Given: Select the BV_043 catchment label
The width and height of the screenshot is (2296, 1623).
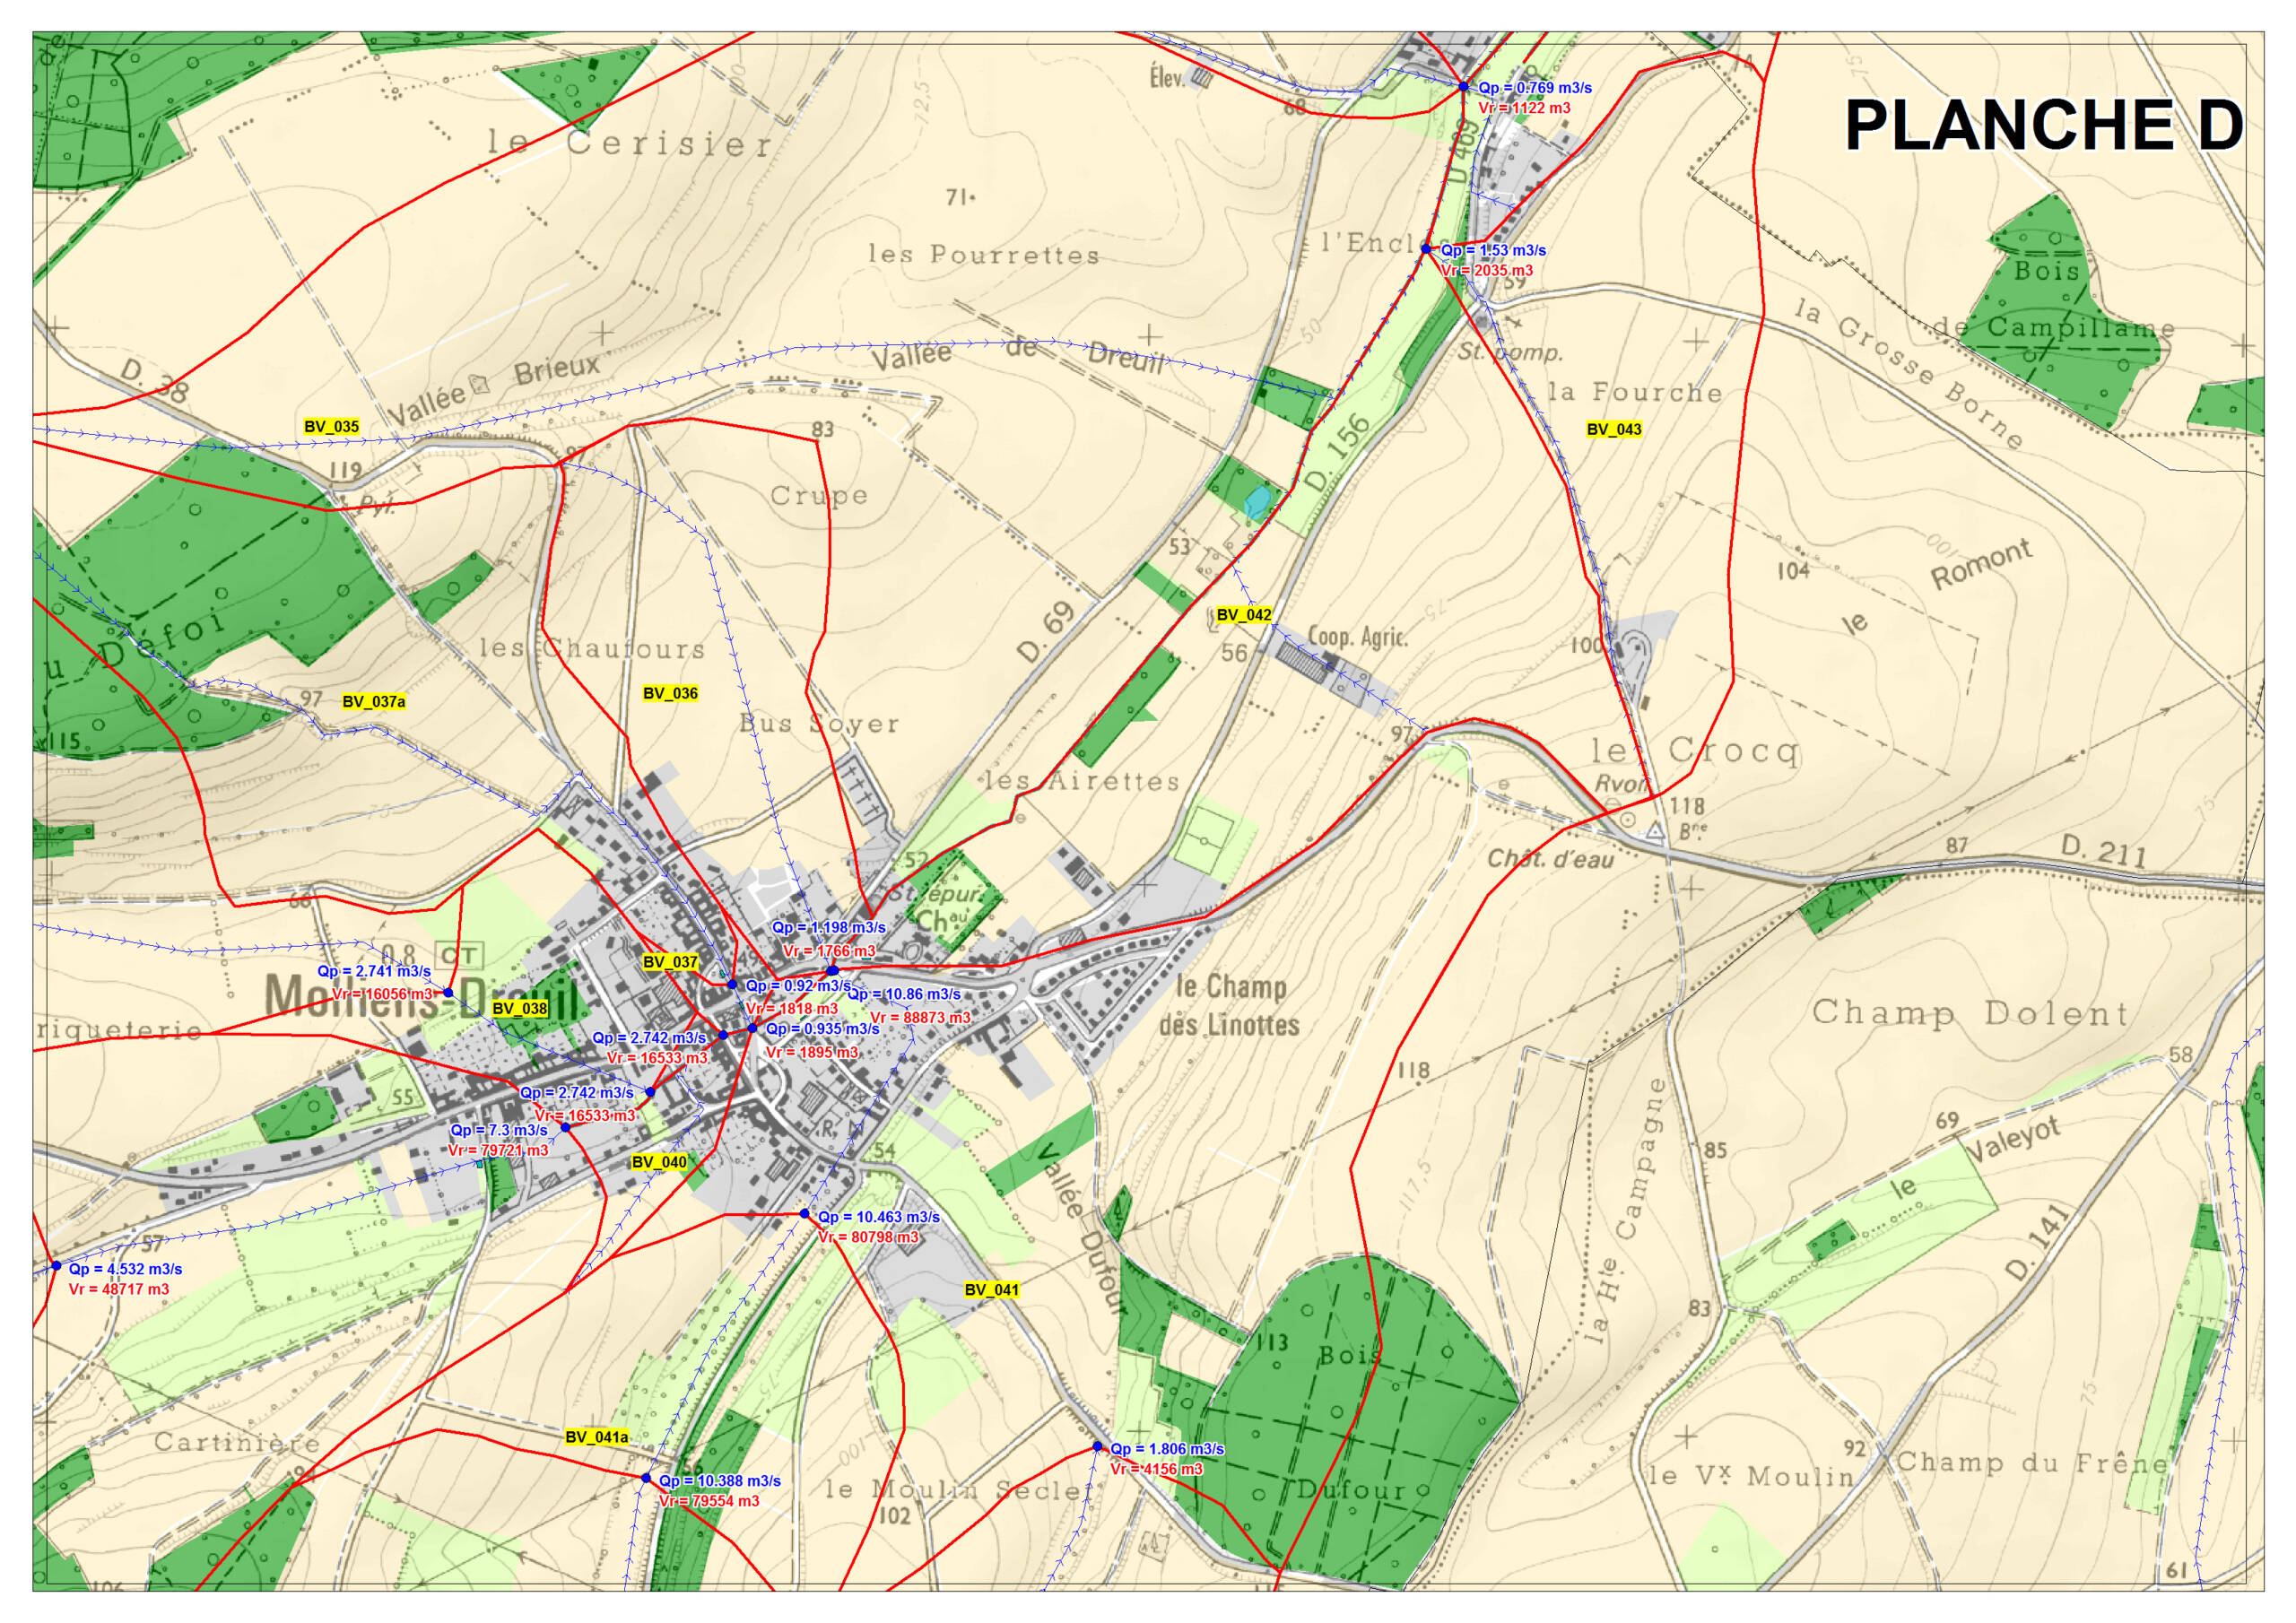Looking at the screenshot, I should tap(1614, 430).
